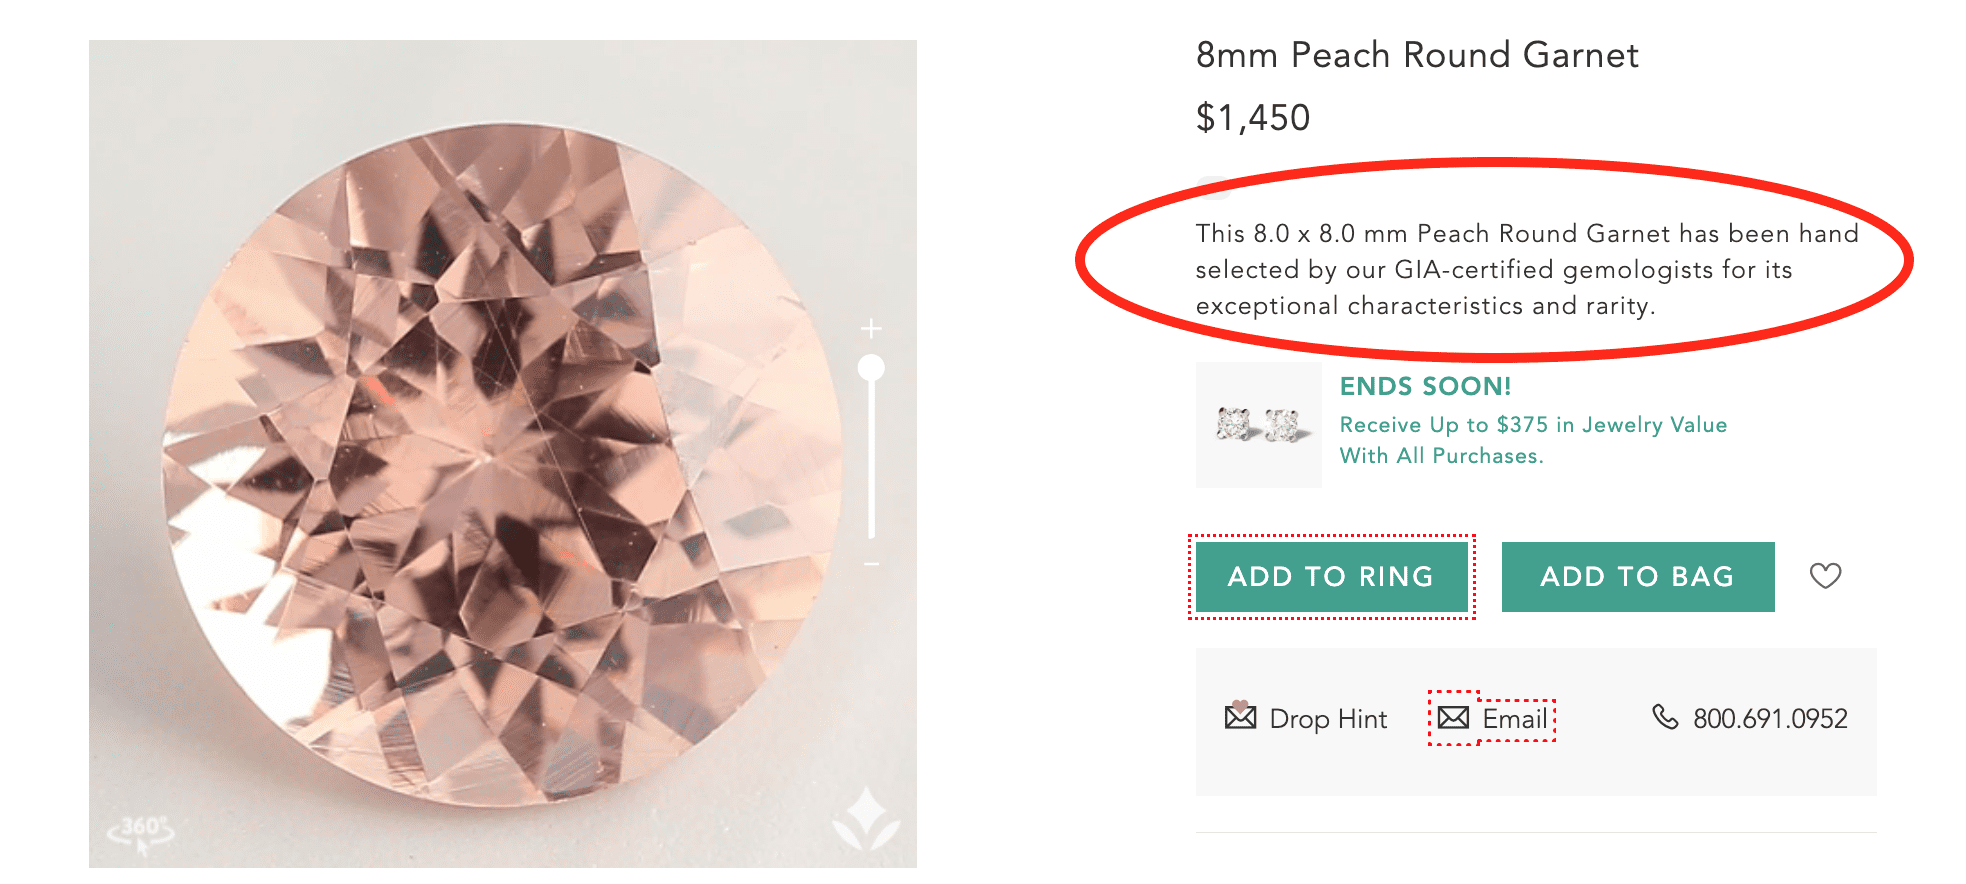Open the diamond earrings promo thumbnail
The width and height of the screenshot is (1966, 884).
click(1258, 425)
